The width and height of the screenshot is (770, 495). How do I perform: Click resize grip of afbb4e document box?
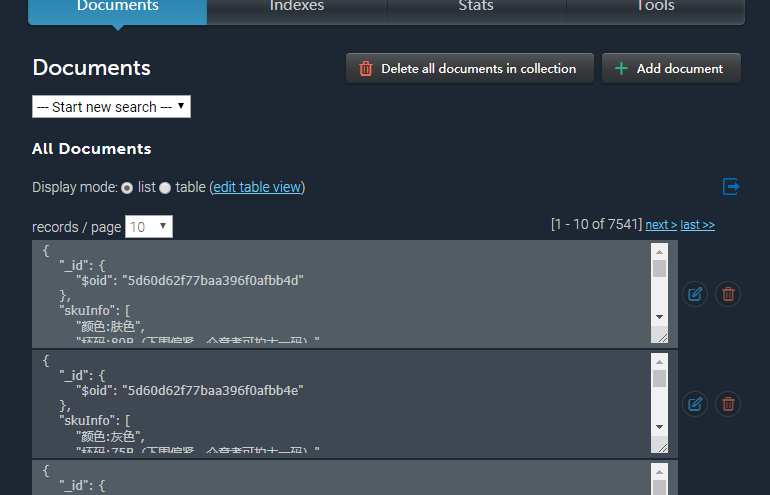coord(662,447)
